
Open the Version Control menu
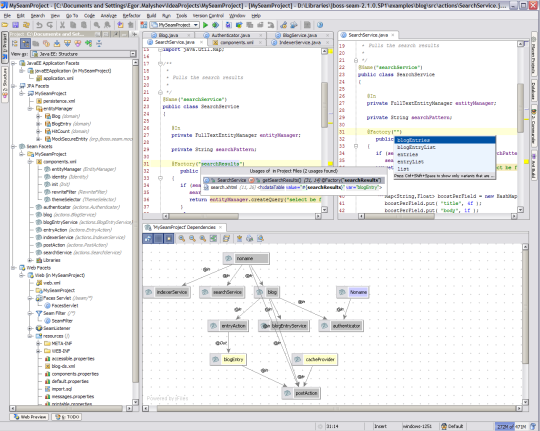pyautogui.click(x=208, y=16)
